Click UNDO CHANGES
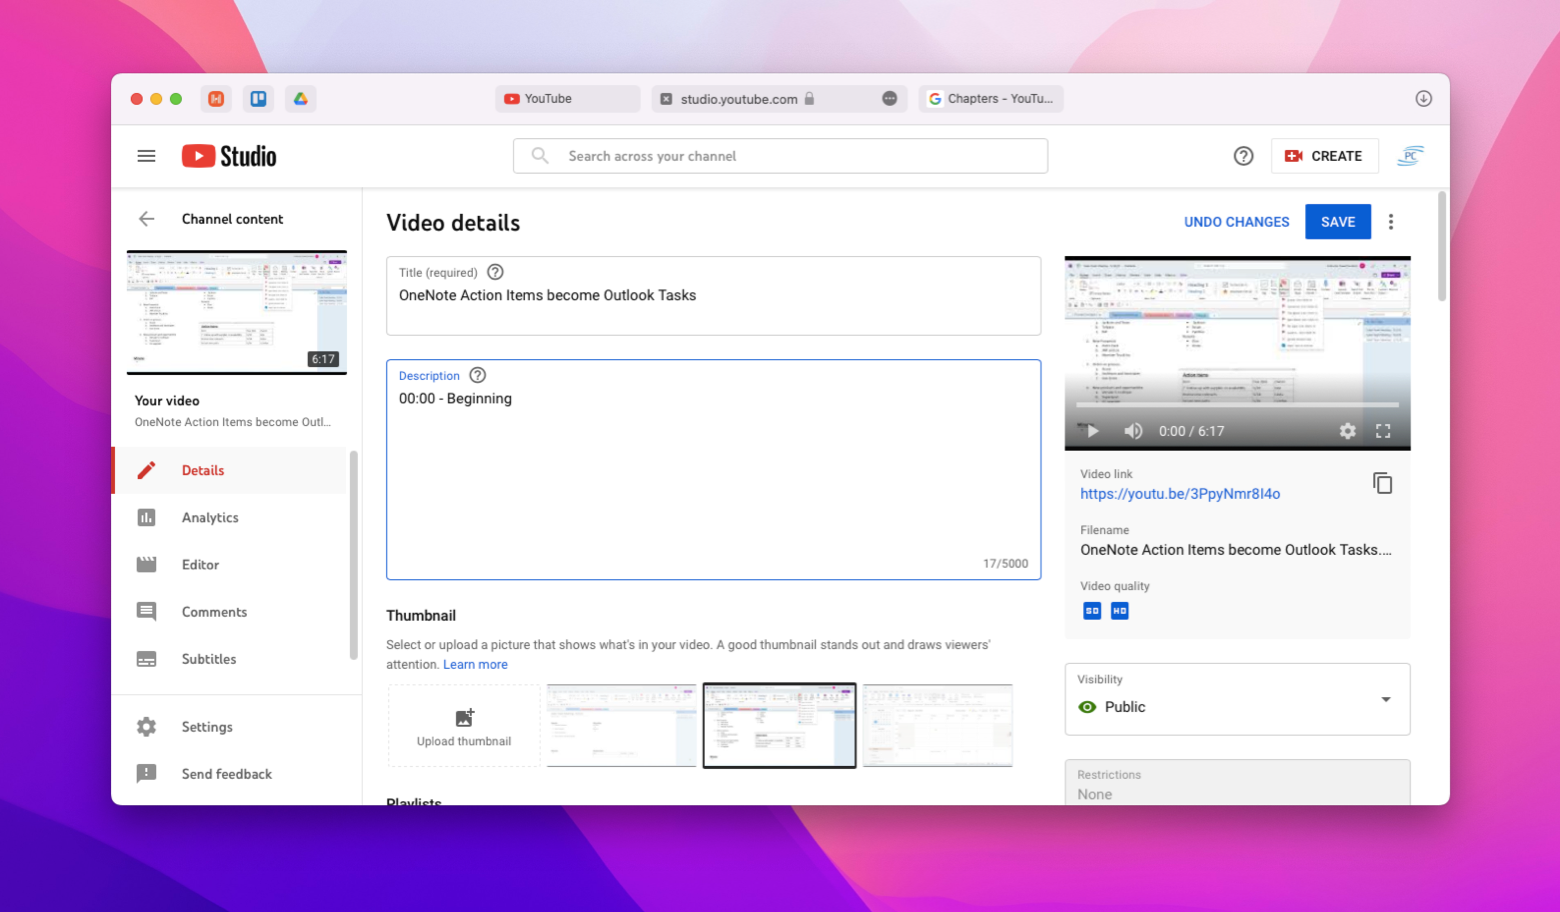 coord(1236,222)
